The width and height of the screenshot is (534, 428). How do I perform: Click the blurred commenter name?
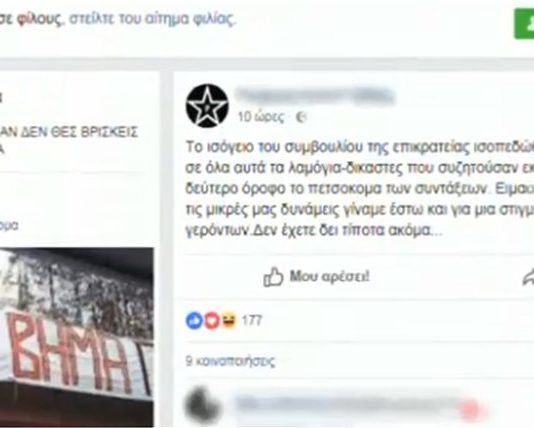(358, 403)
